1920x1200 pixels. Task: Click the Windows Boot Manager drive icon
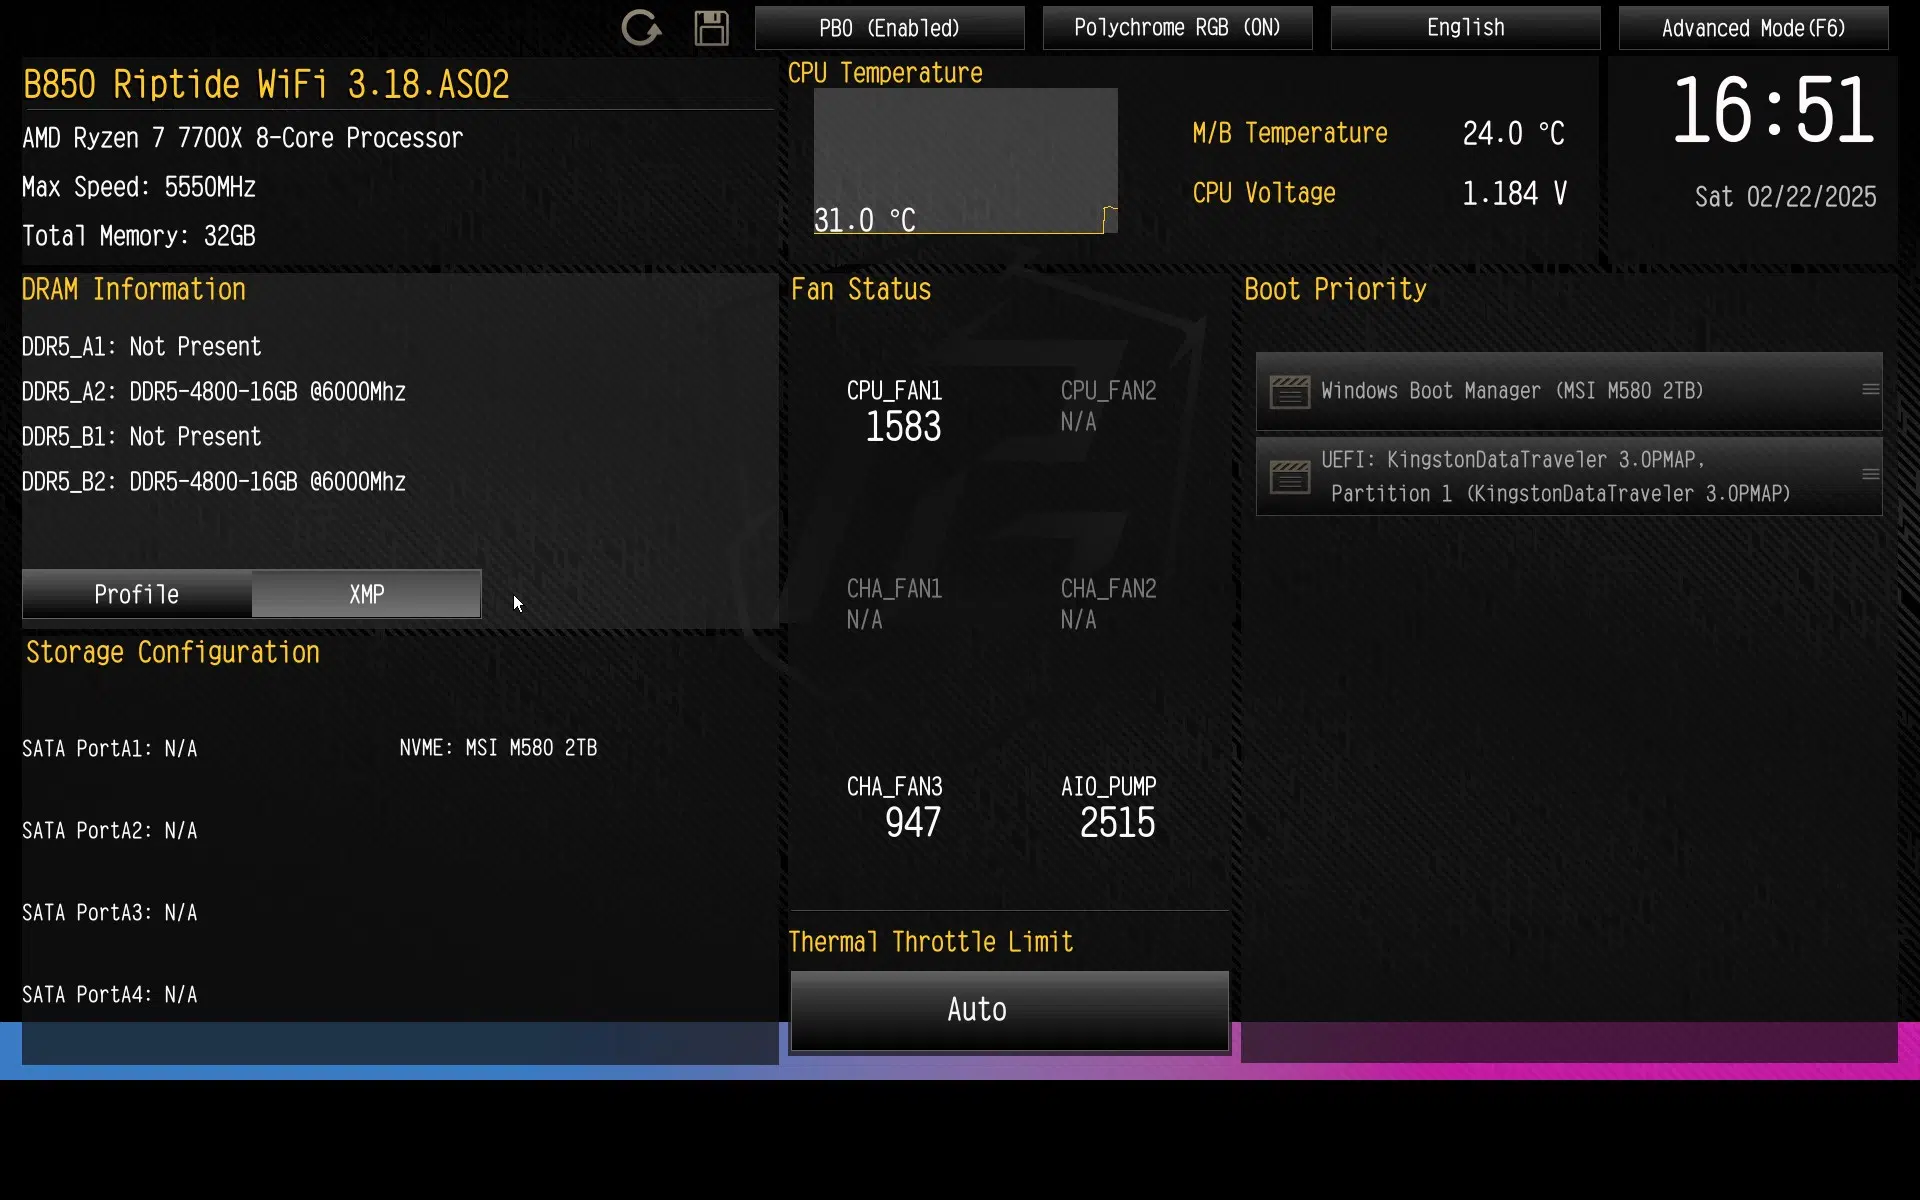click(x=1289, y=392)
